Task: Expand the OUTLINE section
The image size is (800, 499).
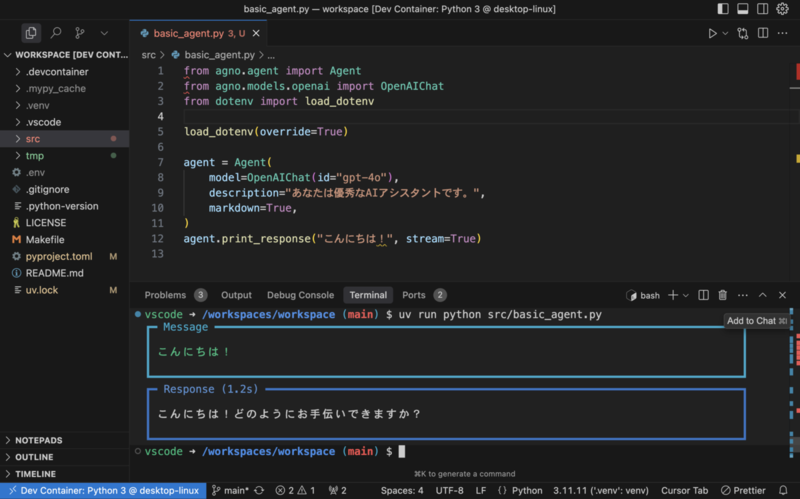Action: coord(64,457)
